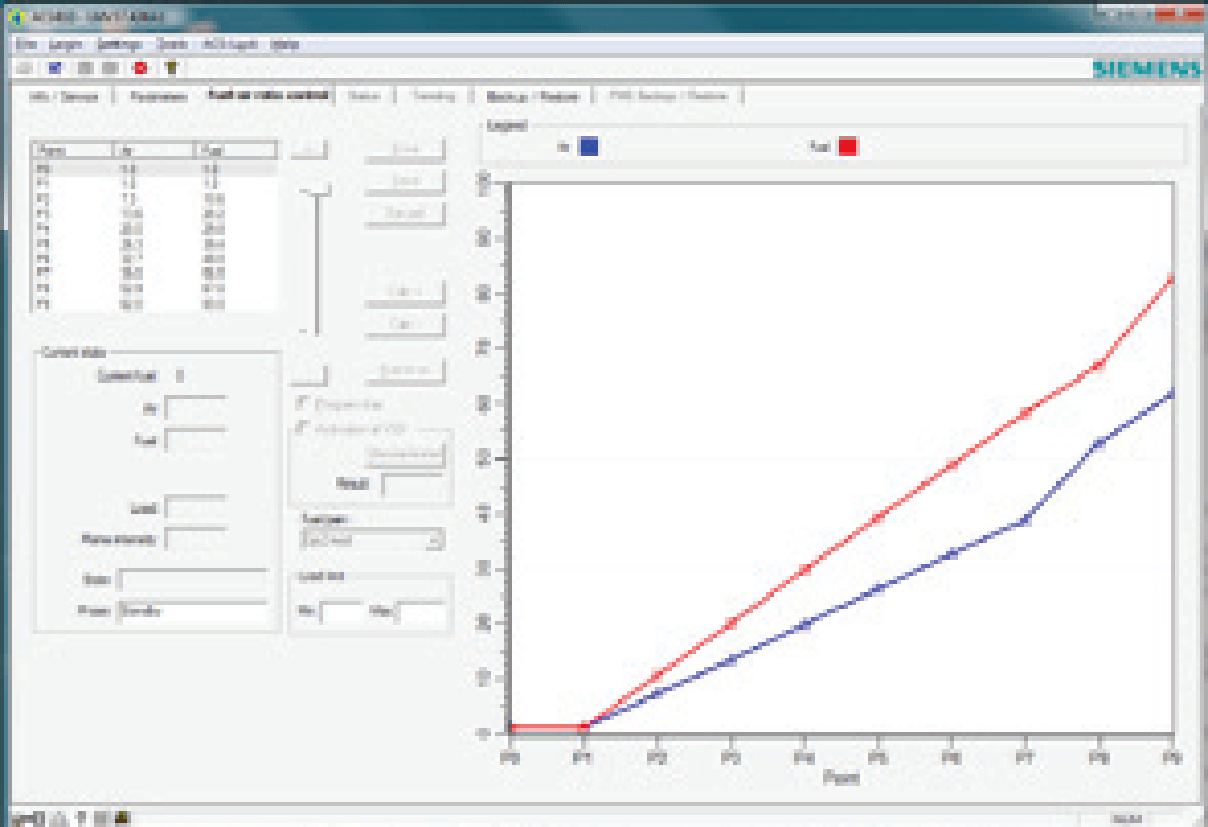
Task: Switch to the Parameters tab
Action: 160,96
